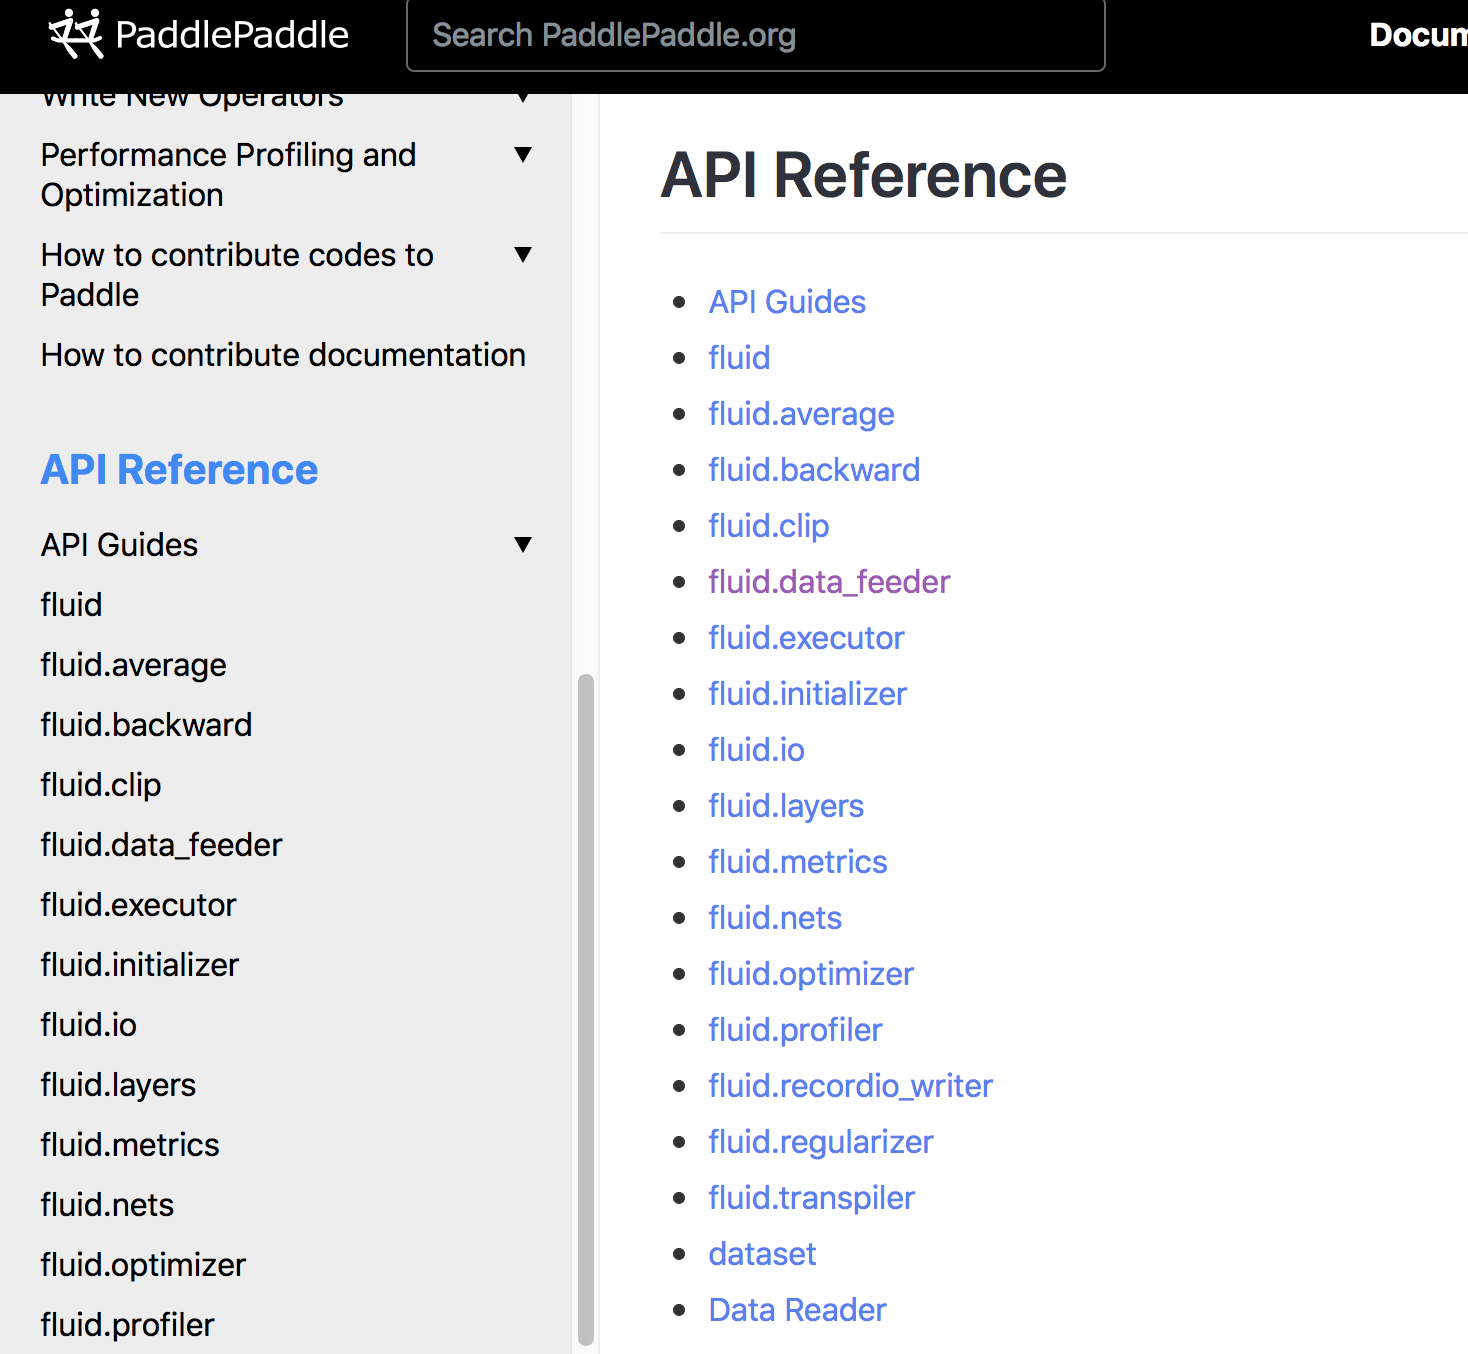This screenshot has height=1354, width=1468.
Task: Open the fluid link in content list
Action: click(739, 358)
